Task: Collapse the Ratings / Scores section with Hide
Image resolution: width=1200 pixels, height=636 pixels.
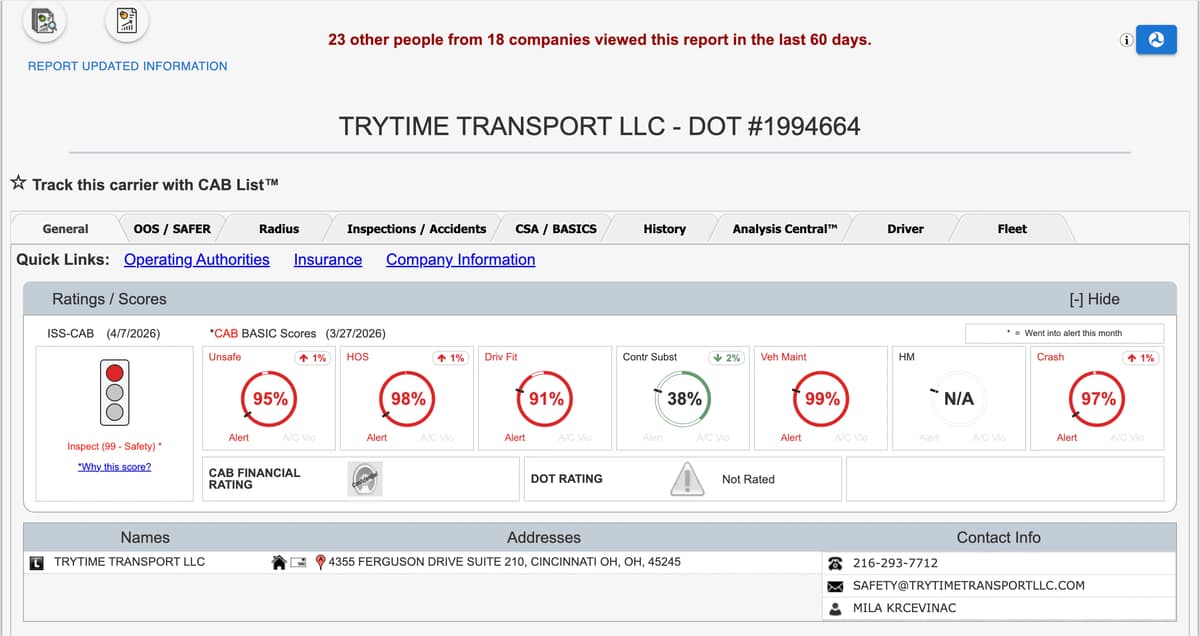Action: [1094, 299]
